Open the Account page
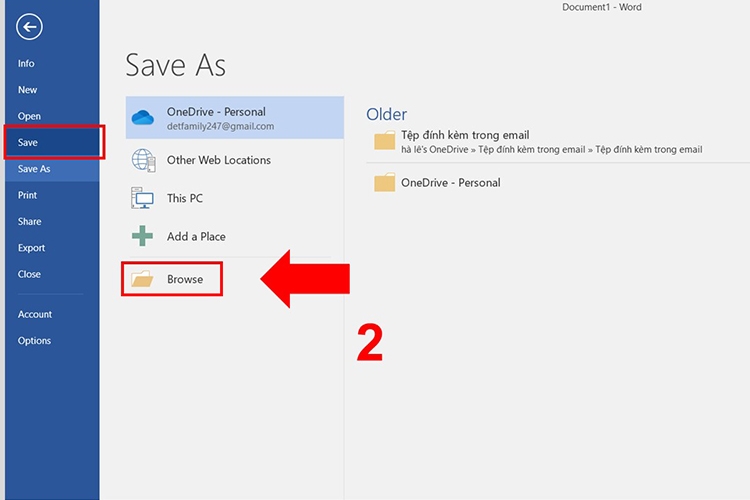Image resolution: width=750 pixels, height=500 pixels. (x=52, y=314)
